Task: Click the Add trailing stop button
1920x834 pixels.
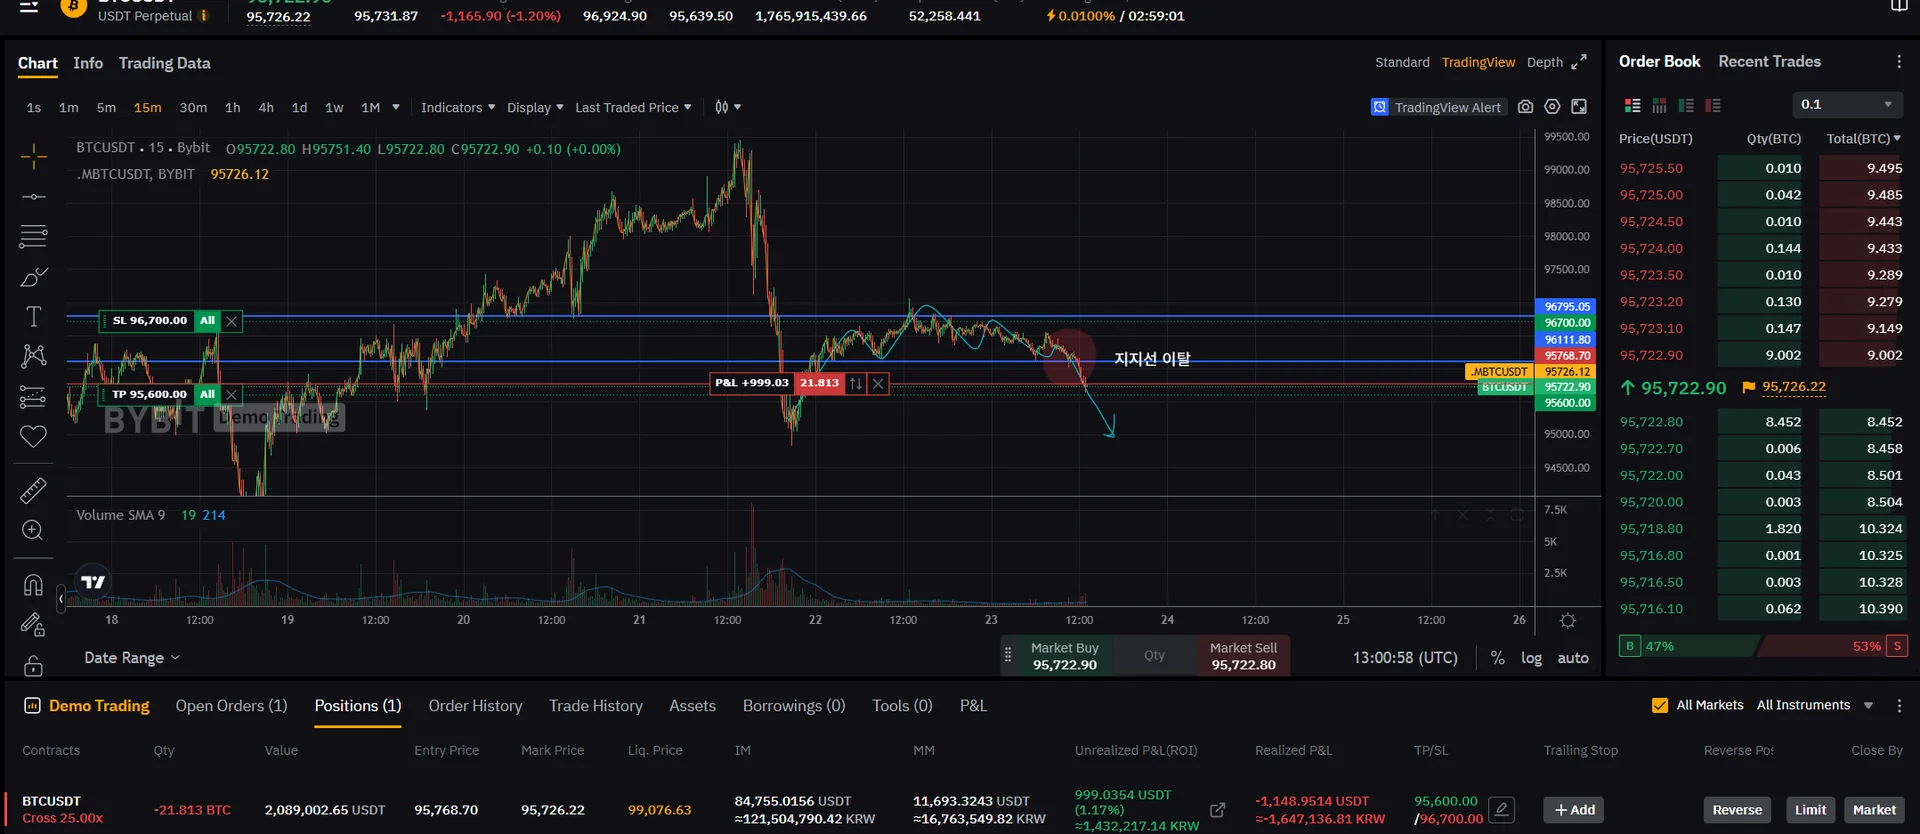Action: (1574, 810)
